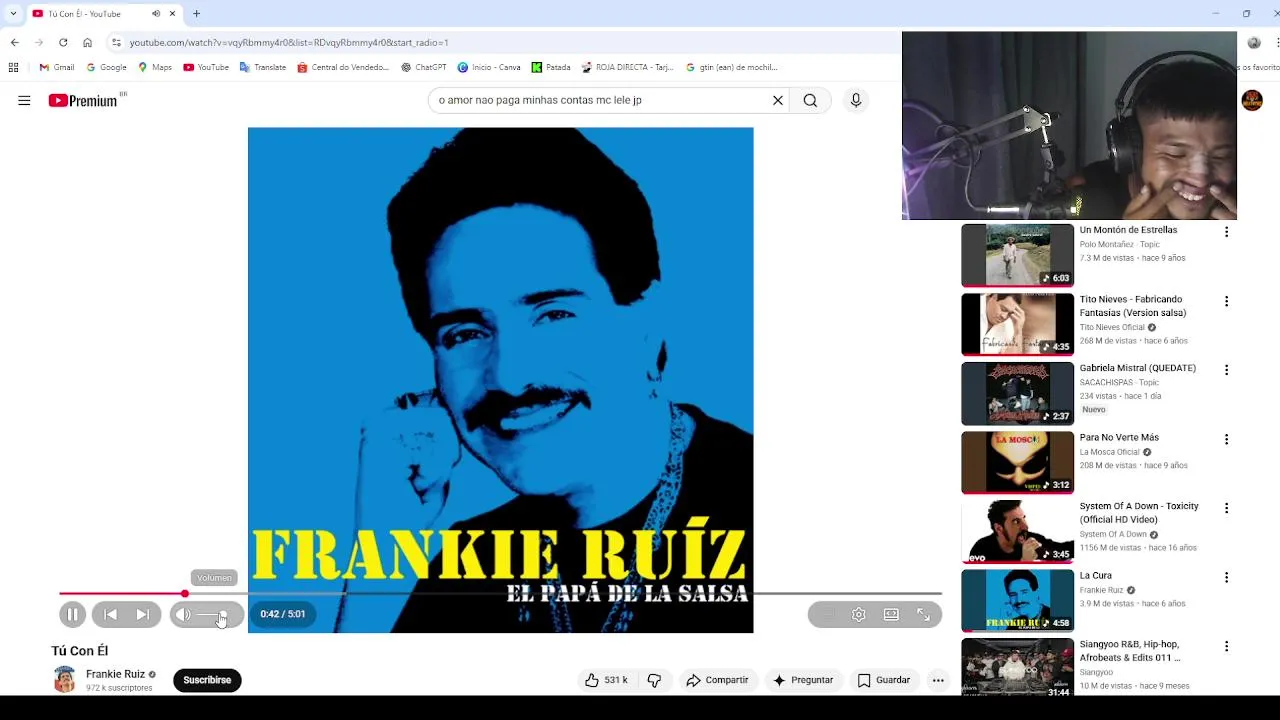The width and height of the screenshot is (1280, 720).
Task: Open Gmail bookmark
Action: click(57, 67)
